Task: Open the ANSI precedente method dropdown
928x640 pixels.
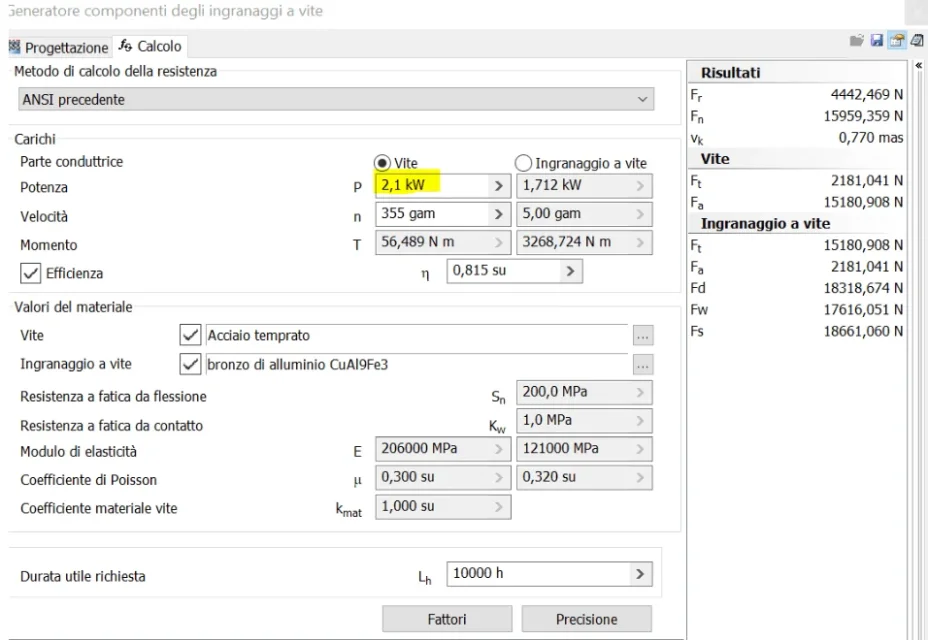Action: click(336, 99)
